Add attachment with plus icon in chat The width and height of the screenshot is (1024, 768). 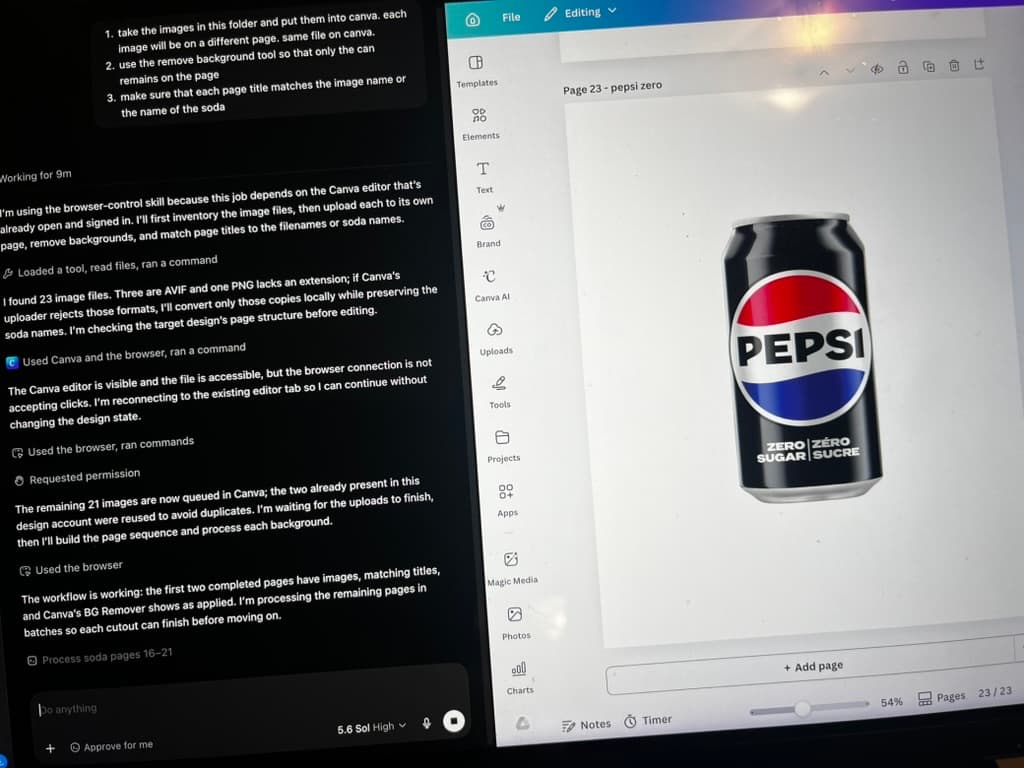50,748
